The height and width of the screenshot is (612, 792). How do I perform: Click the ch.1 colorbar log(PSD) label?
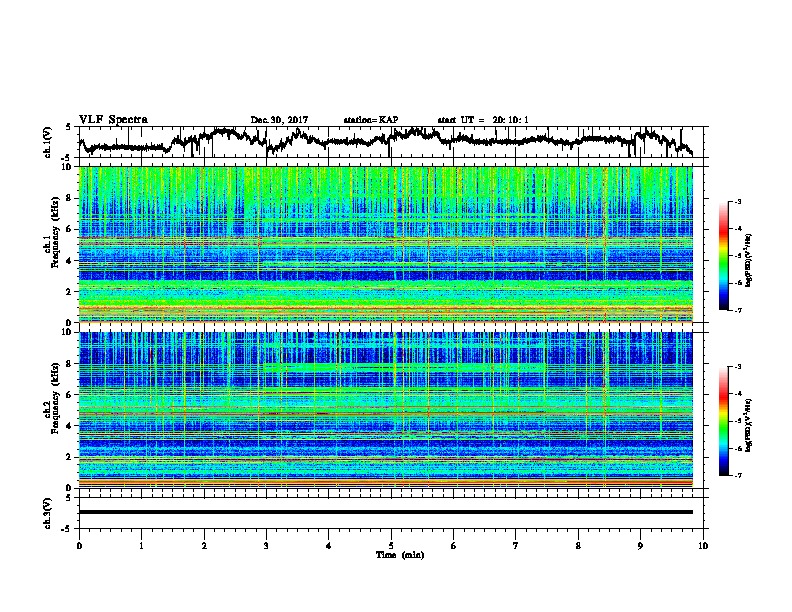[x=749, y=261]
